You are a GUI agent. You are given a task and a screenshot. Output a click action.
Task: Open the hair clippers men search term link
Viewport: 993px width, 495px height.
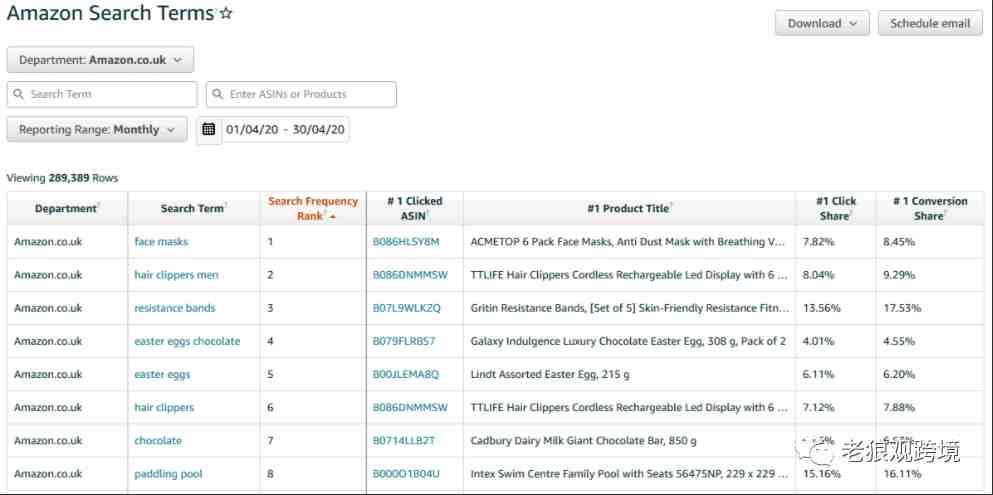pyautogui.click(x=176, y=275)
